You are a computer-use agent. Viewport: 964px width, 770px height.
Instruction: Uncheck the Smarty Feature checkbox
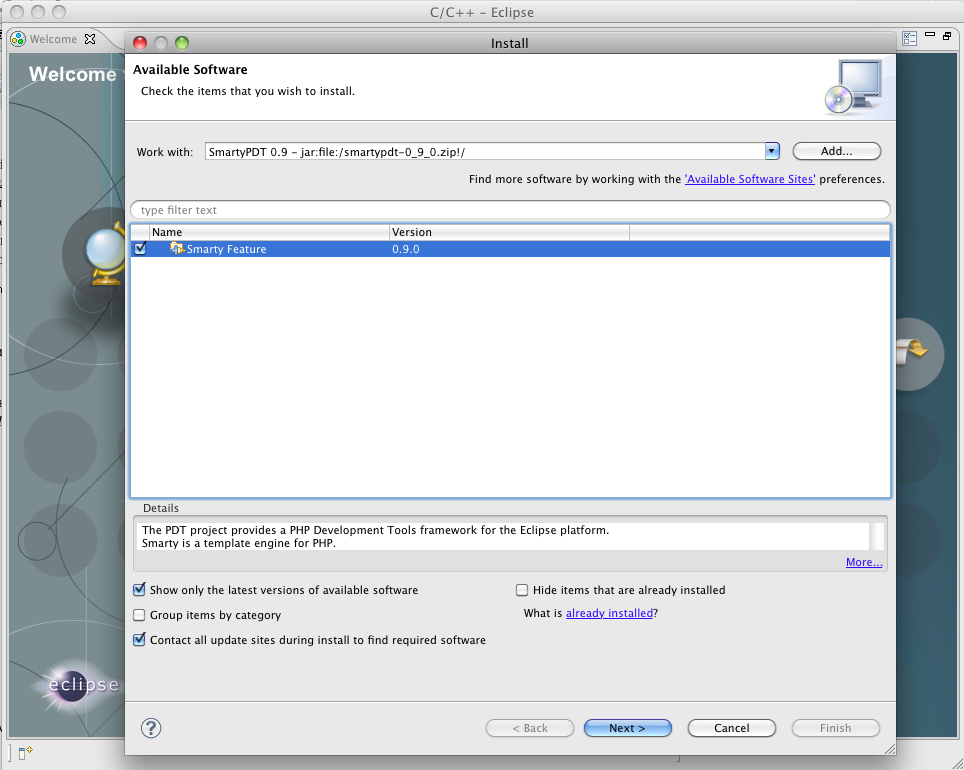141,248
